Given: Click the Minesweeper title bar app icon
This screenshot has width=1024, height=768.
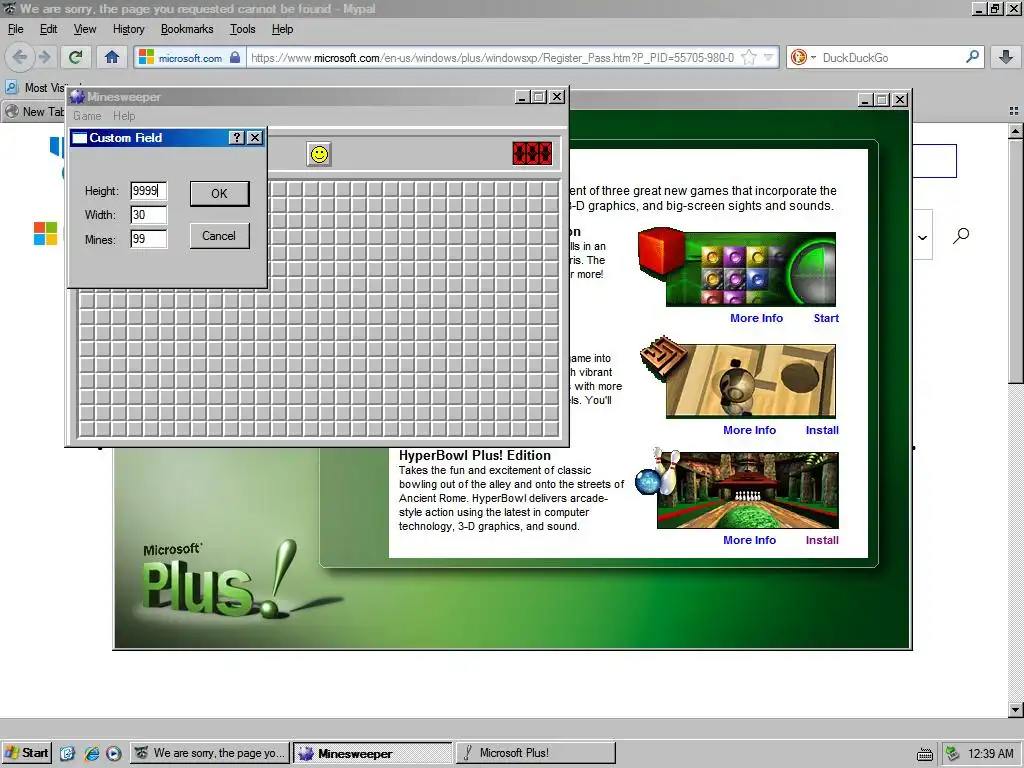Looking at the screenshot, I should coord(77,97).
